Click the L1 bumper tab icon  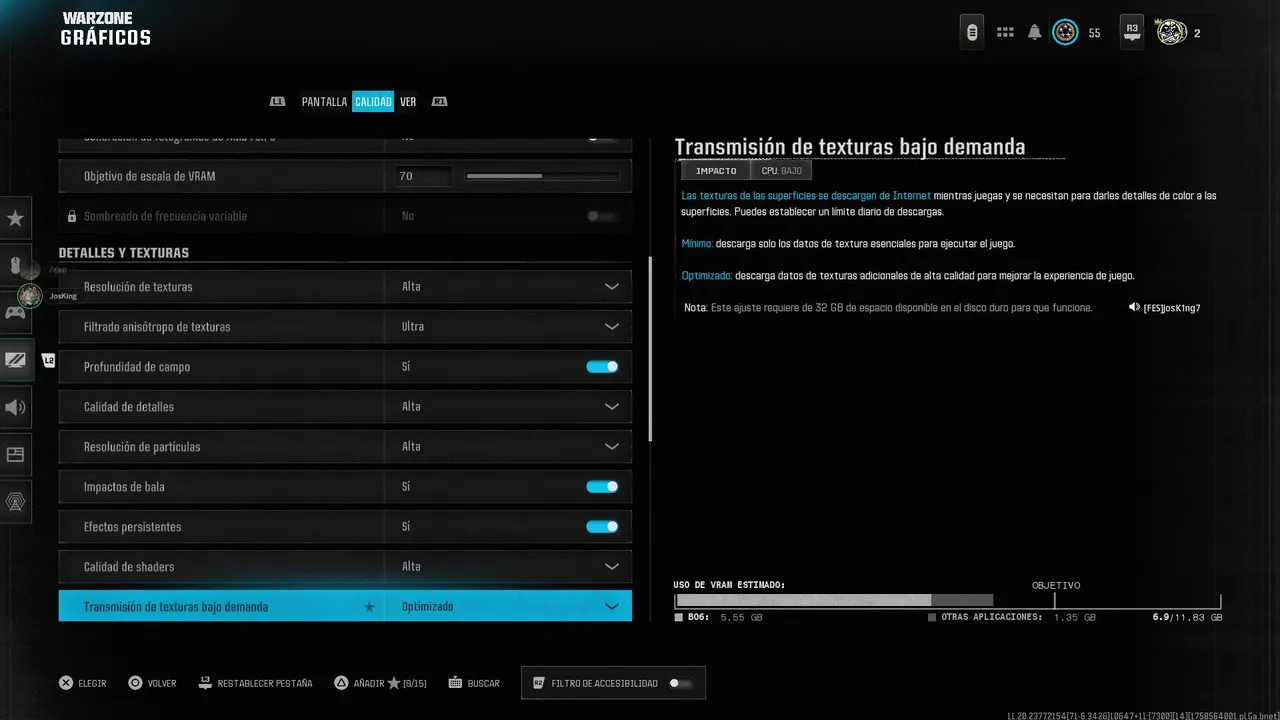[x=278, y=102]
